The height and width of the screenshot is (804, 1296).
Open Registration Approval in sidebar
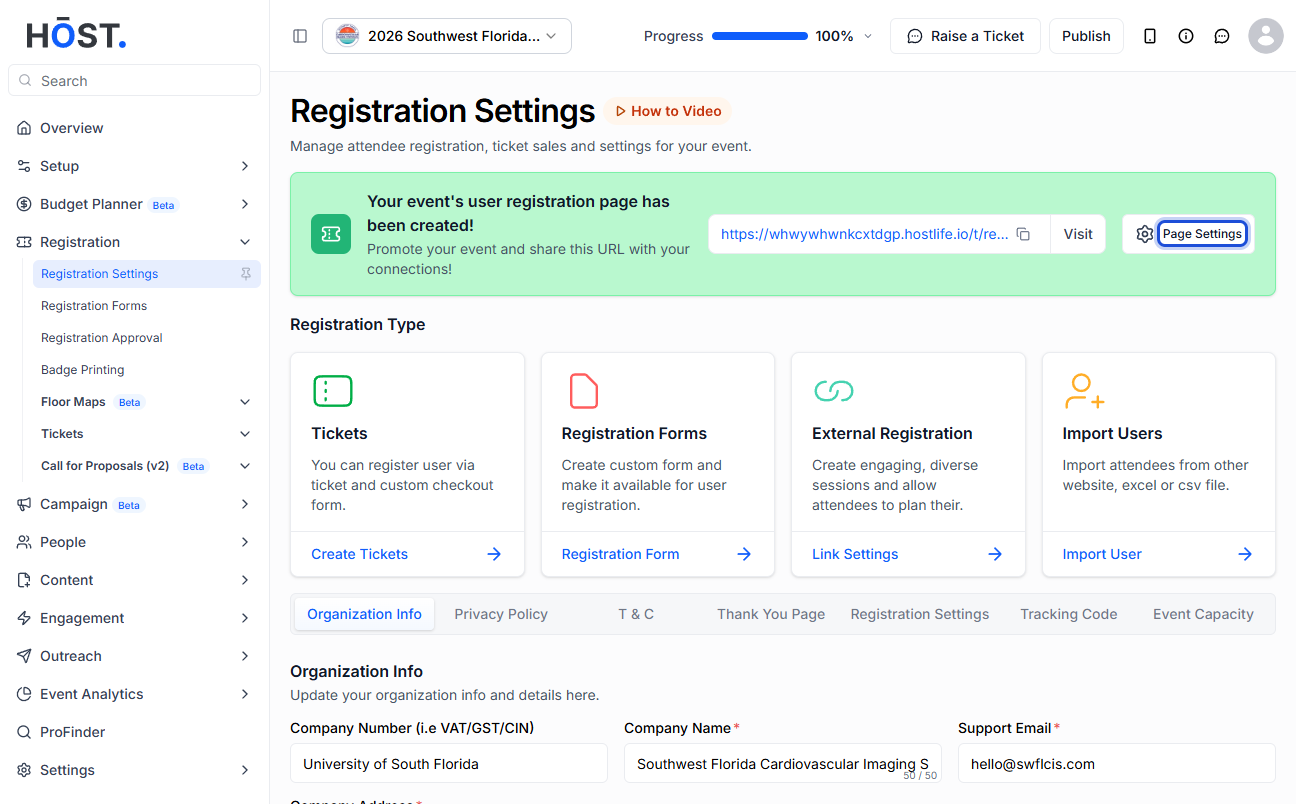(x=102, y=338)
